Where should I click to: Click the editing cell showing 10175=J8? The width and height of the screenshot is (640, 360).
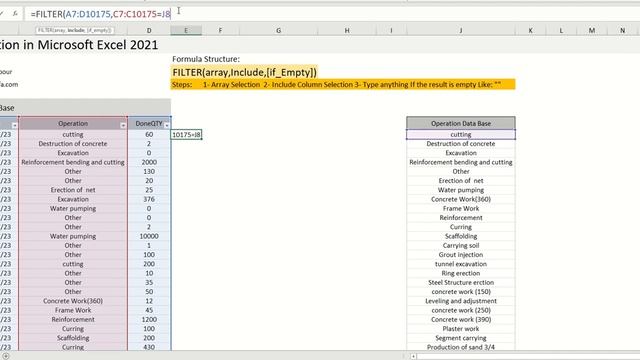coord(186,134)
